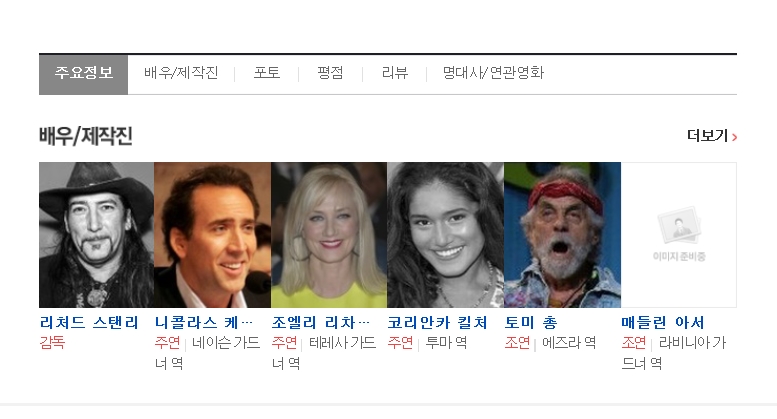Open the 명대사/연관영화 tab

pos(493,73)
